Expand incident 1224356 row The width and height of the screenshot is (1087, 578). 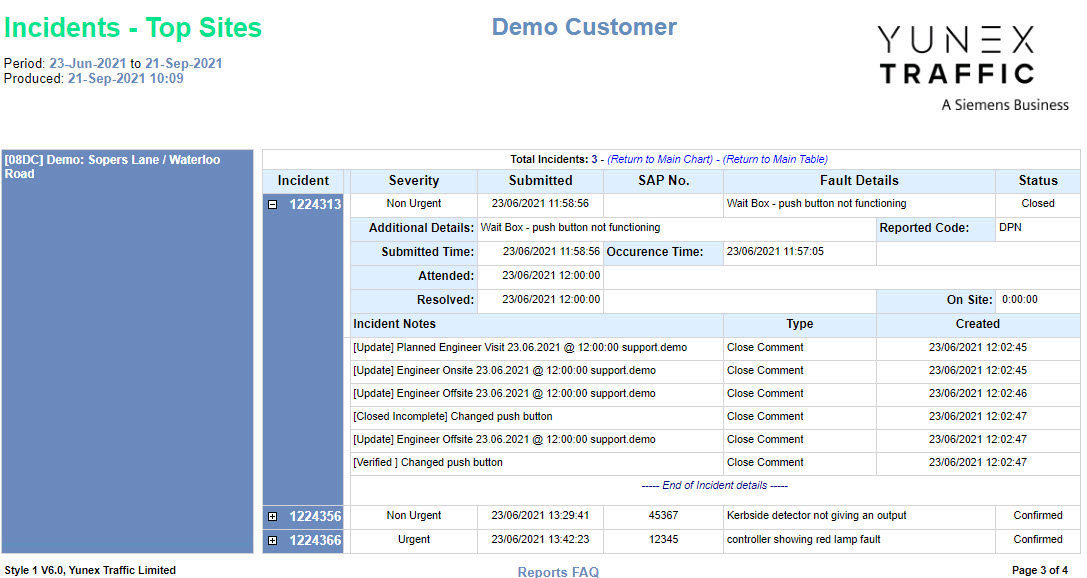point(272,516)
